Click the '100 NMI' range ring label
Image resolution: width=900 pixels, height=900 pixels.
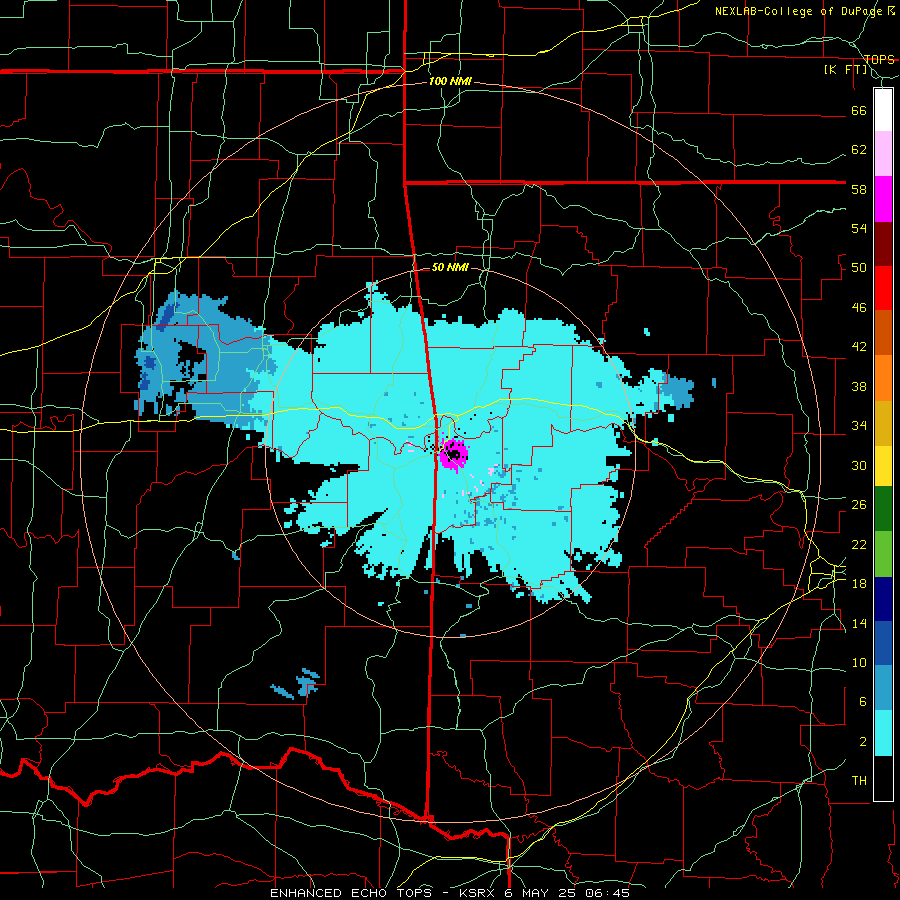[450, 82]
